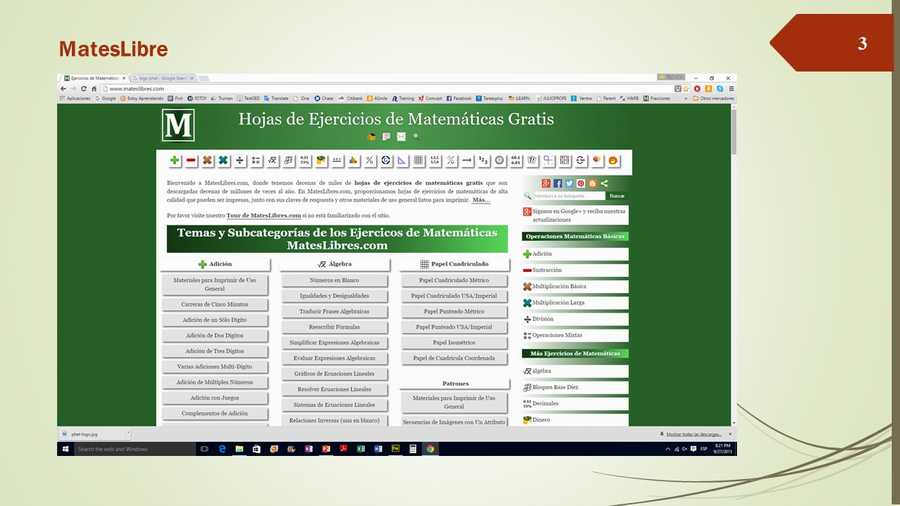Image resolution: width=900 pixels, height=506 pixels.
Task: Open División in the sidebar list
Action: [575, 319]
